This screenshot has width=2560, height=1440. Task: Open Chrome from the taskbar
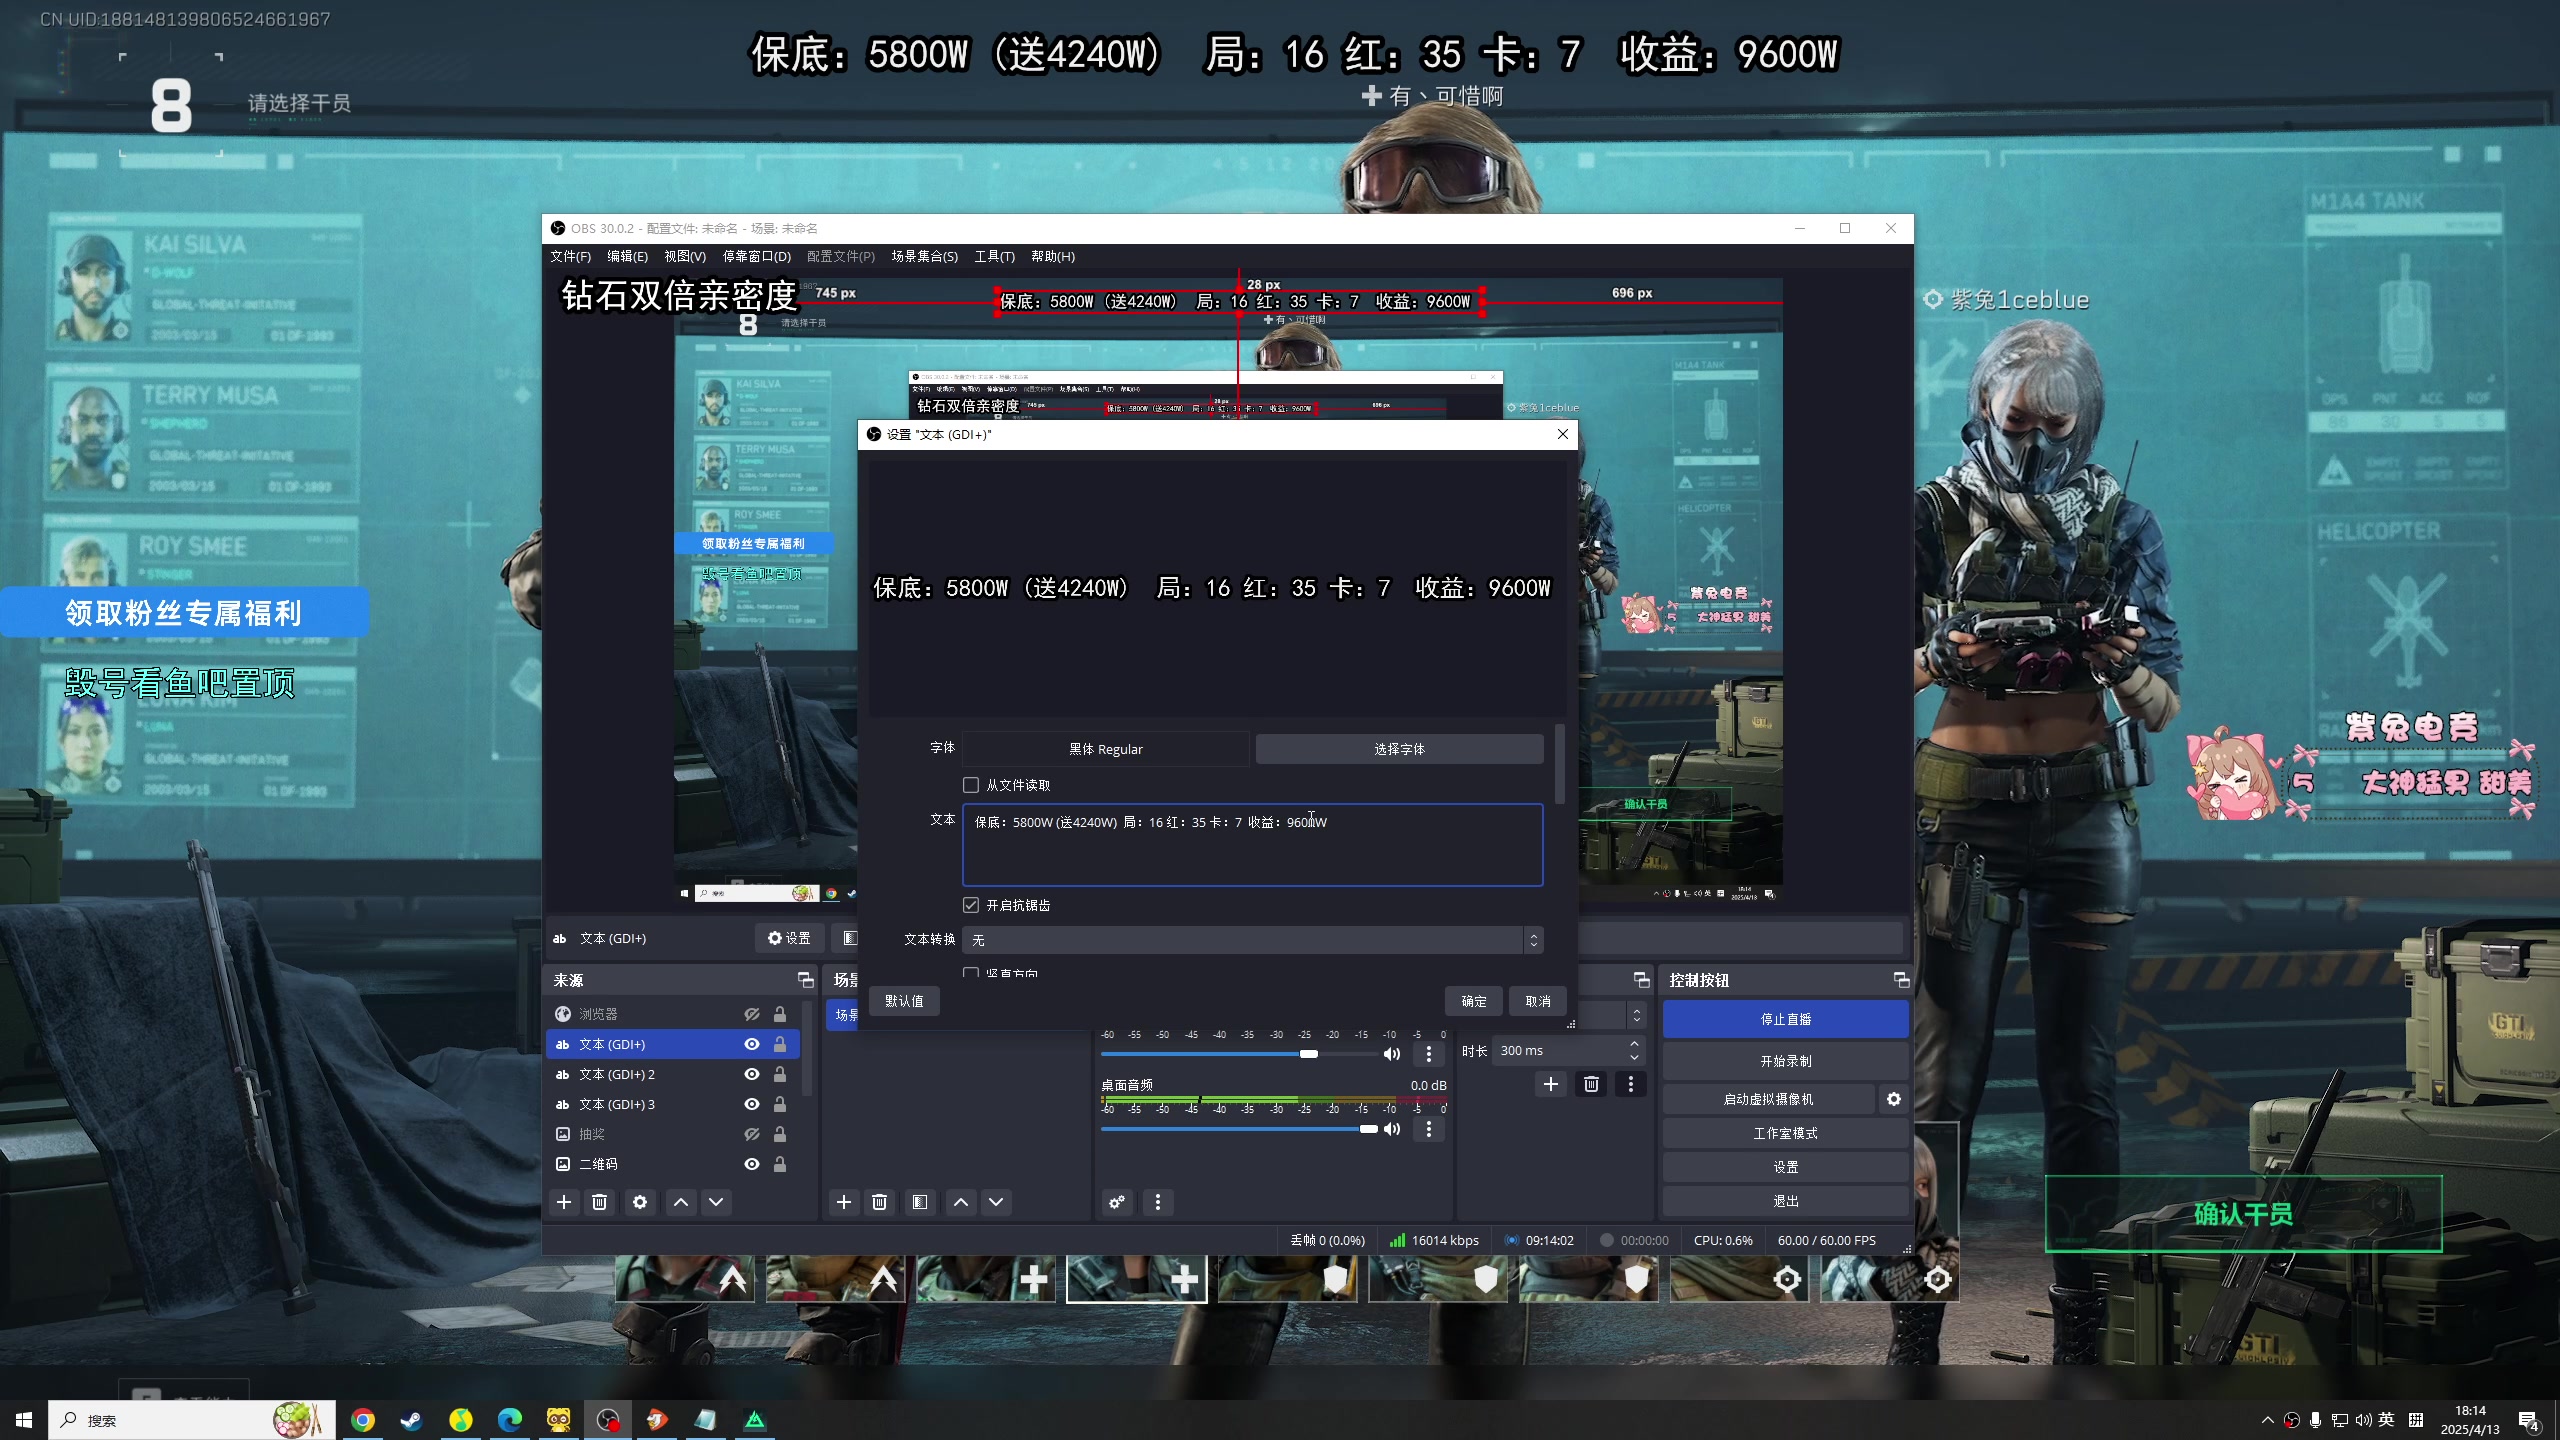coord(363,1420)
